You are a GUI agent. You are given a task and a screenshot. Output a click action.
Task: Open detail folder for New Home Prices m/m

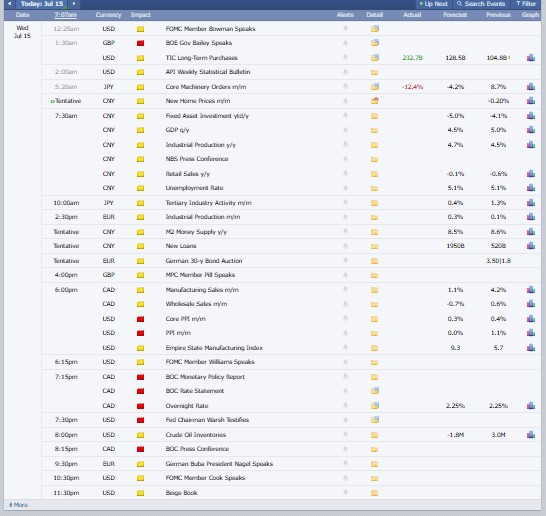(375, 101)
